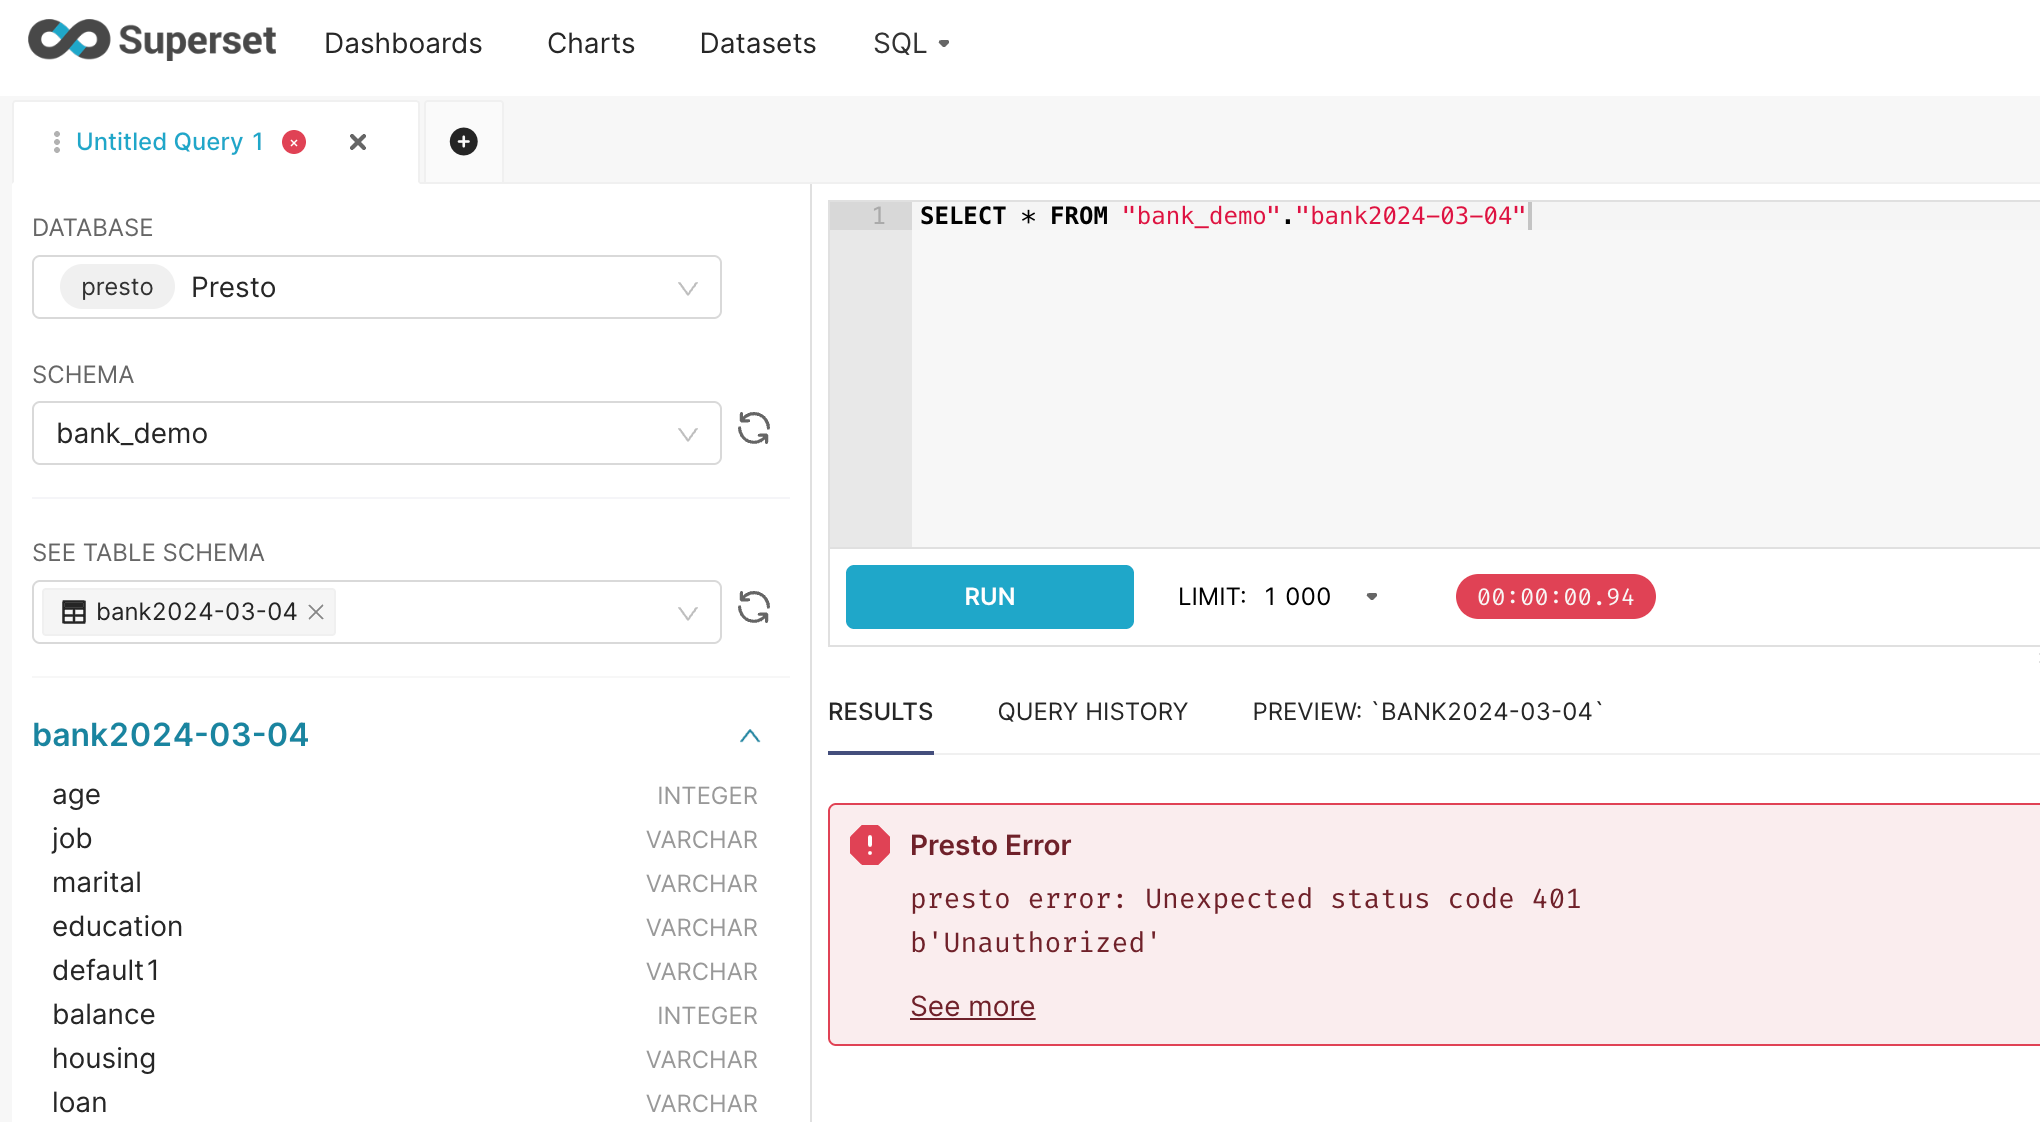Select the balance column row
This screenshot has height=1122, width=2040.
pyautogui.click(x=405, y=1015)
